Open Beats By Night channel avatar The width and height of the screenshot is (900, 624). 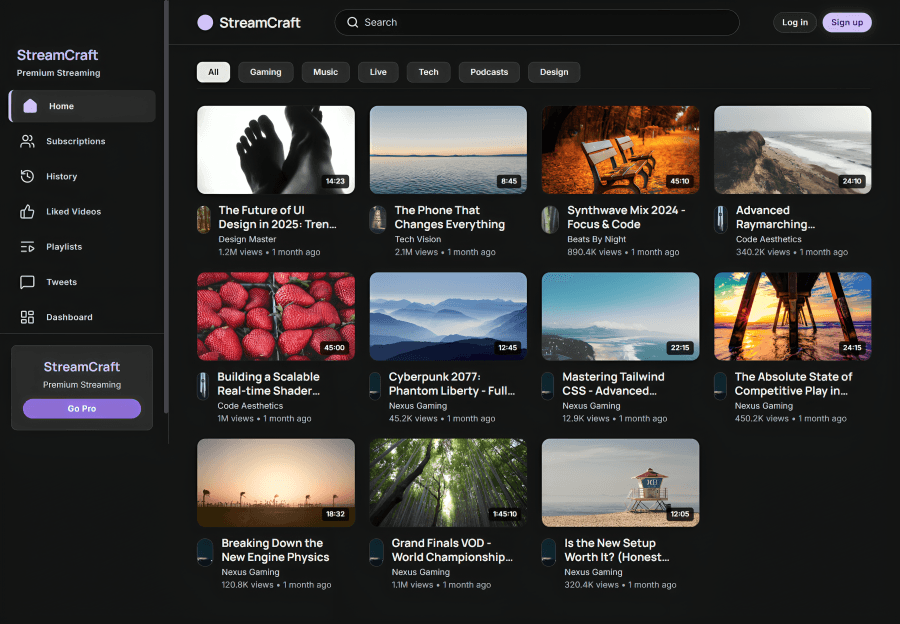pyautogui.click(x=550, y=220)
